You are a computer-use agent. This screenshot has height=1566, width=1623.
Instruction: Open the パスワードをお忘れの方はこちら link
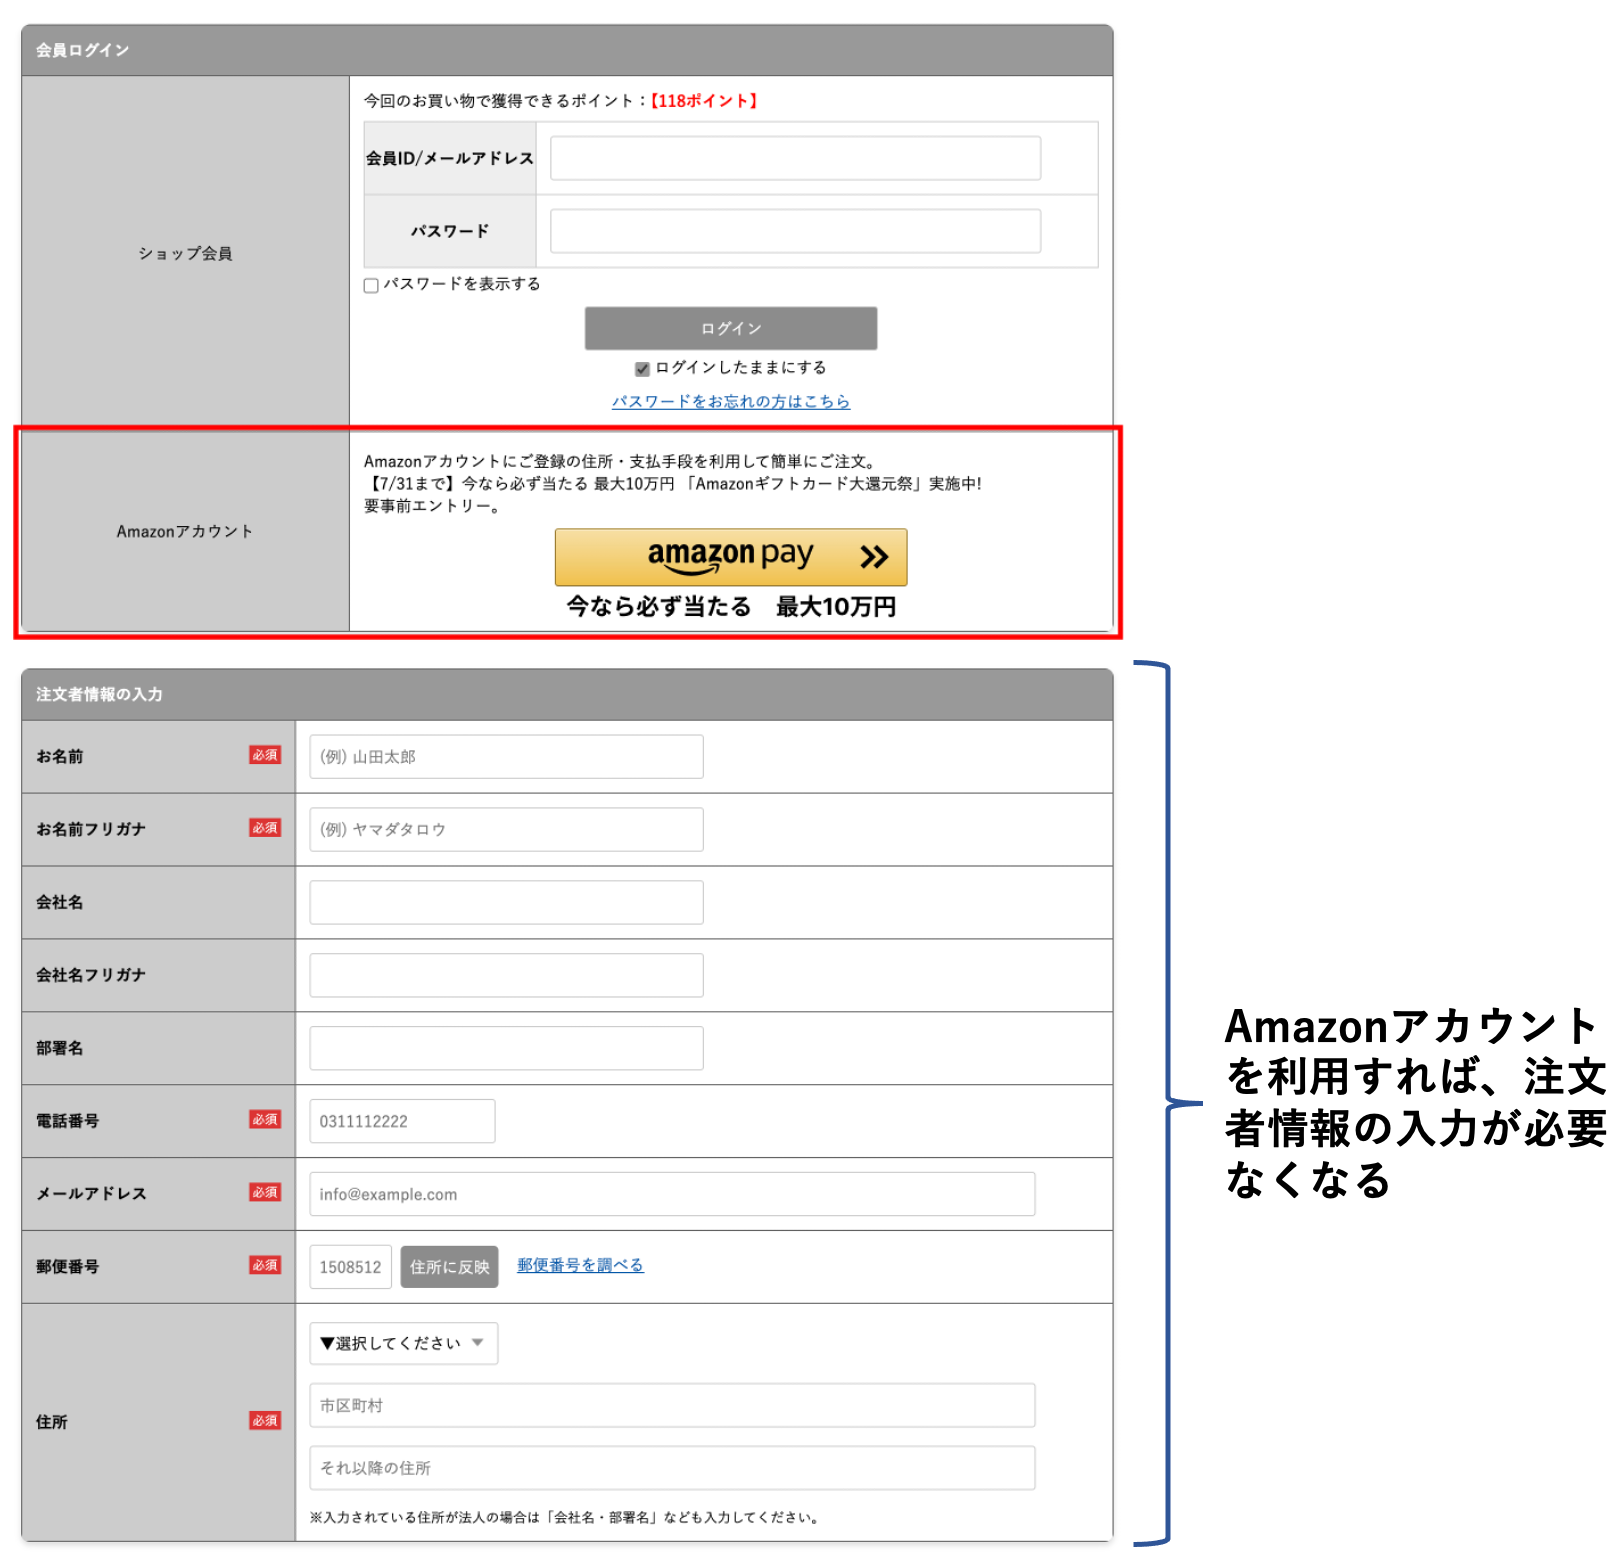click(731, 401)
